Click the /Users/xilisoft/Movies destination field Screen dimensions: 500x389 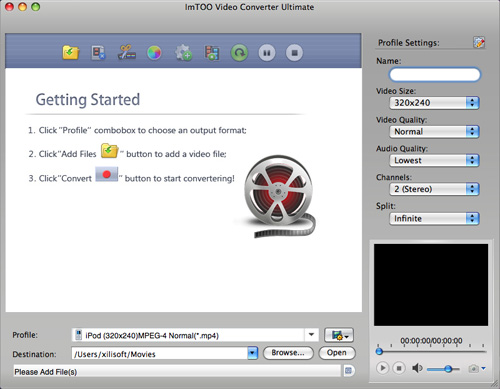click(160, 354)
